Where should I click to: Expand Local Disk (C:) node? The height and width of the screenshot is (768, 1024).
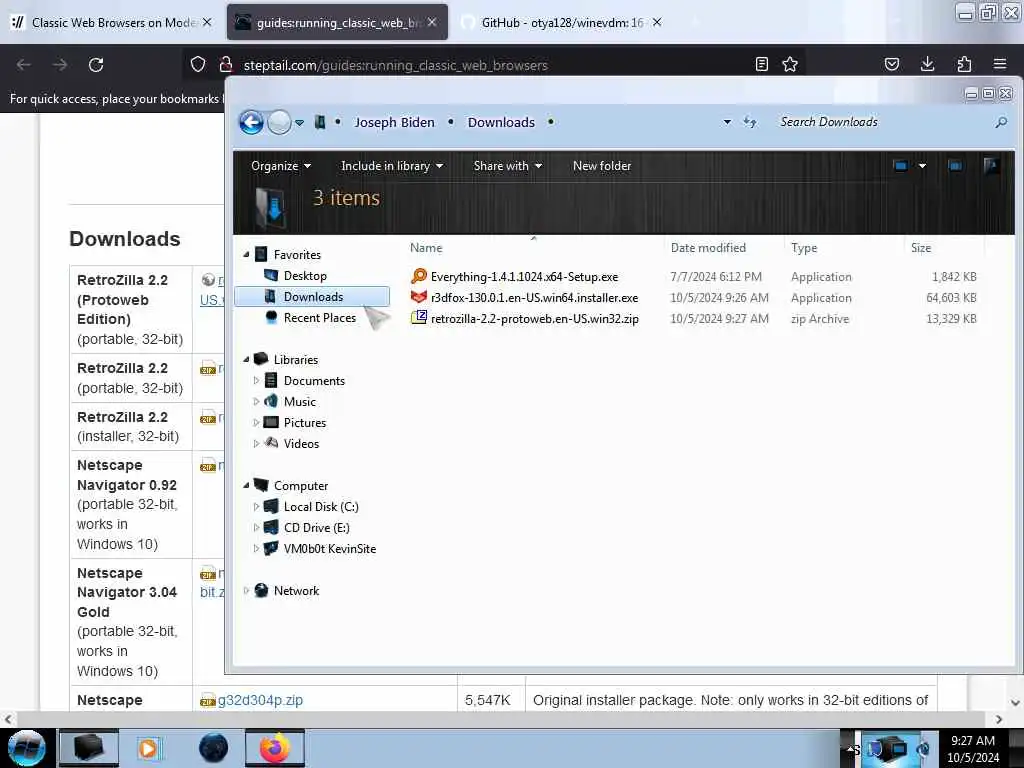[x=256, y=506]
